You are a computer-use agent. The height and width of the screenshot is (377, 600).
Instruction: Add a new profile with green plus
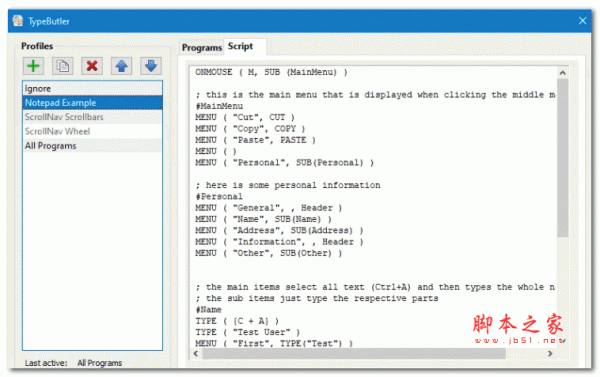click(33, 66)
